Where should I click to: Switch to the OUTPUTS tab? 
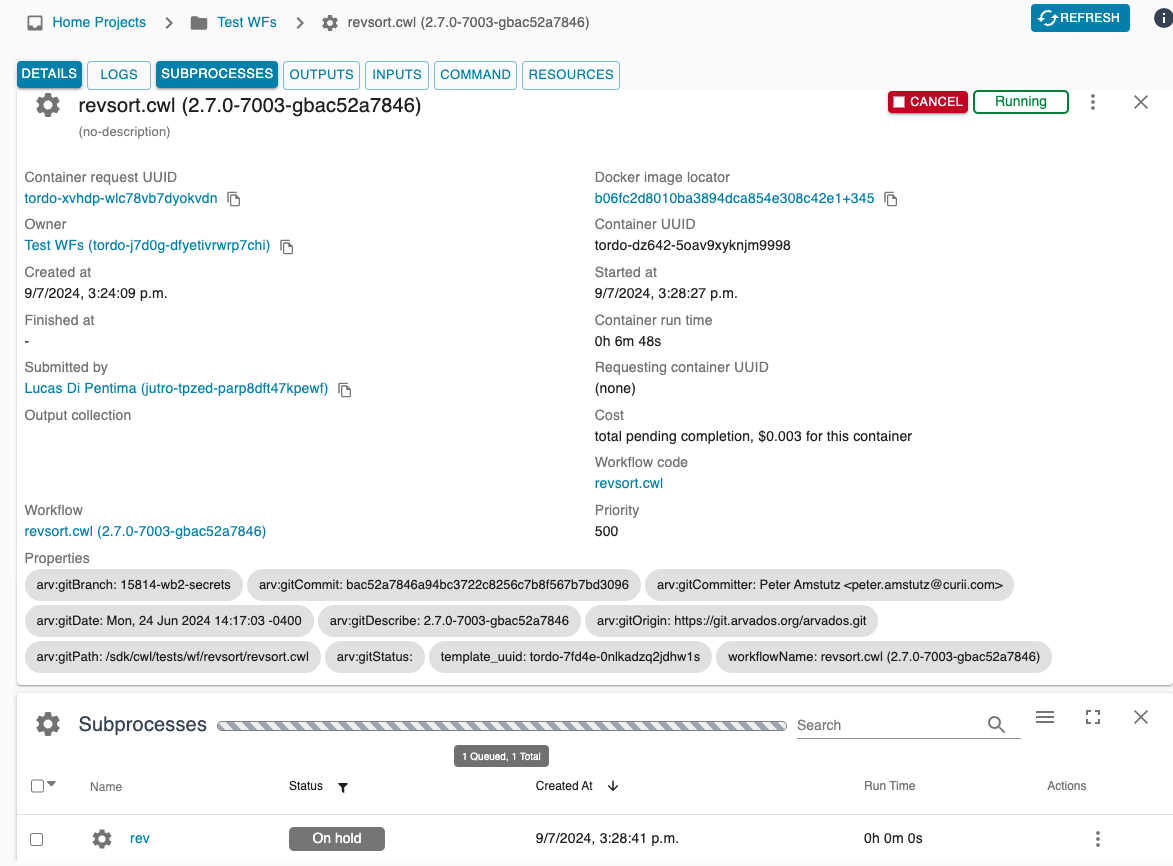tap(321, 75)
